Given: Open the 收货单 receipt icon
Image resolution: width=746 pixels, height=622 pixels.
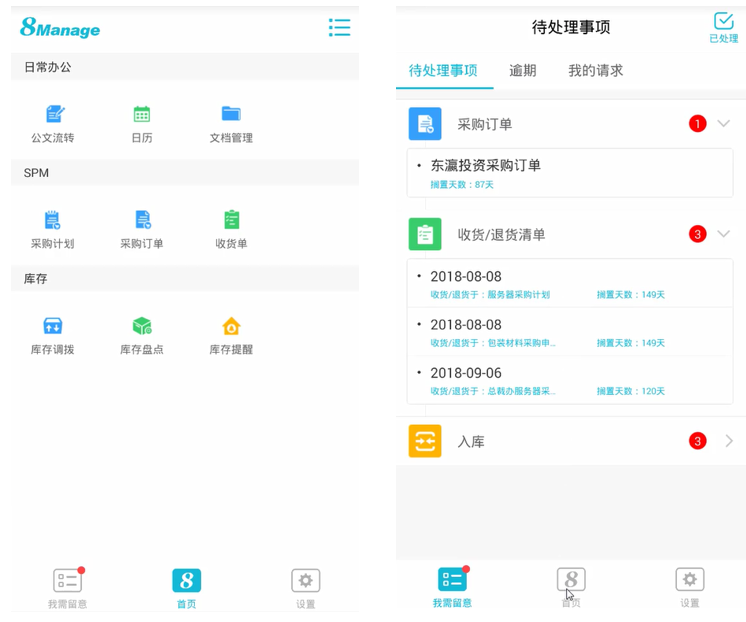Looking at the screenshot, I should coord(231,221).
